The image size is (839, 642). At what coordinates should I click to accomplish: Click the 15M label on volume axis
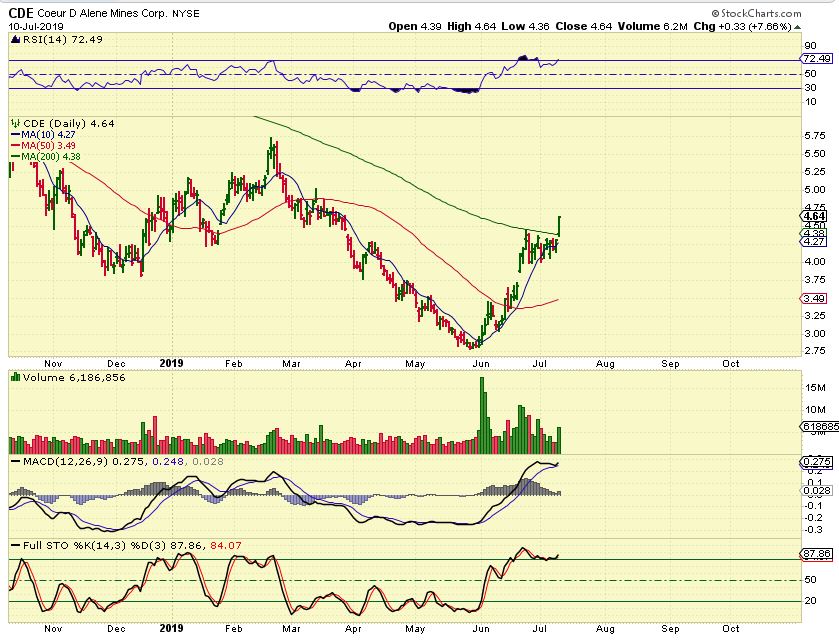pyautogui.click(x=815, y=387)
